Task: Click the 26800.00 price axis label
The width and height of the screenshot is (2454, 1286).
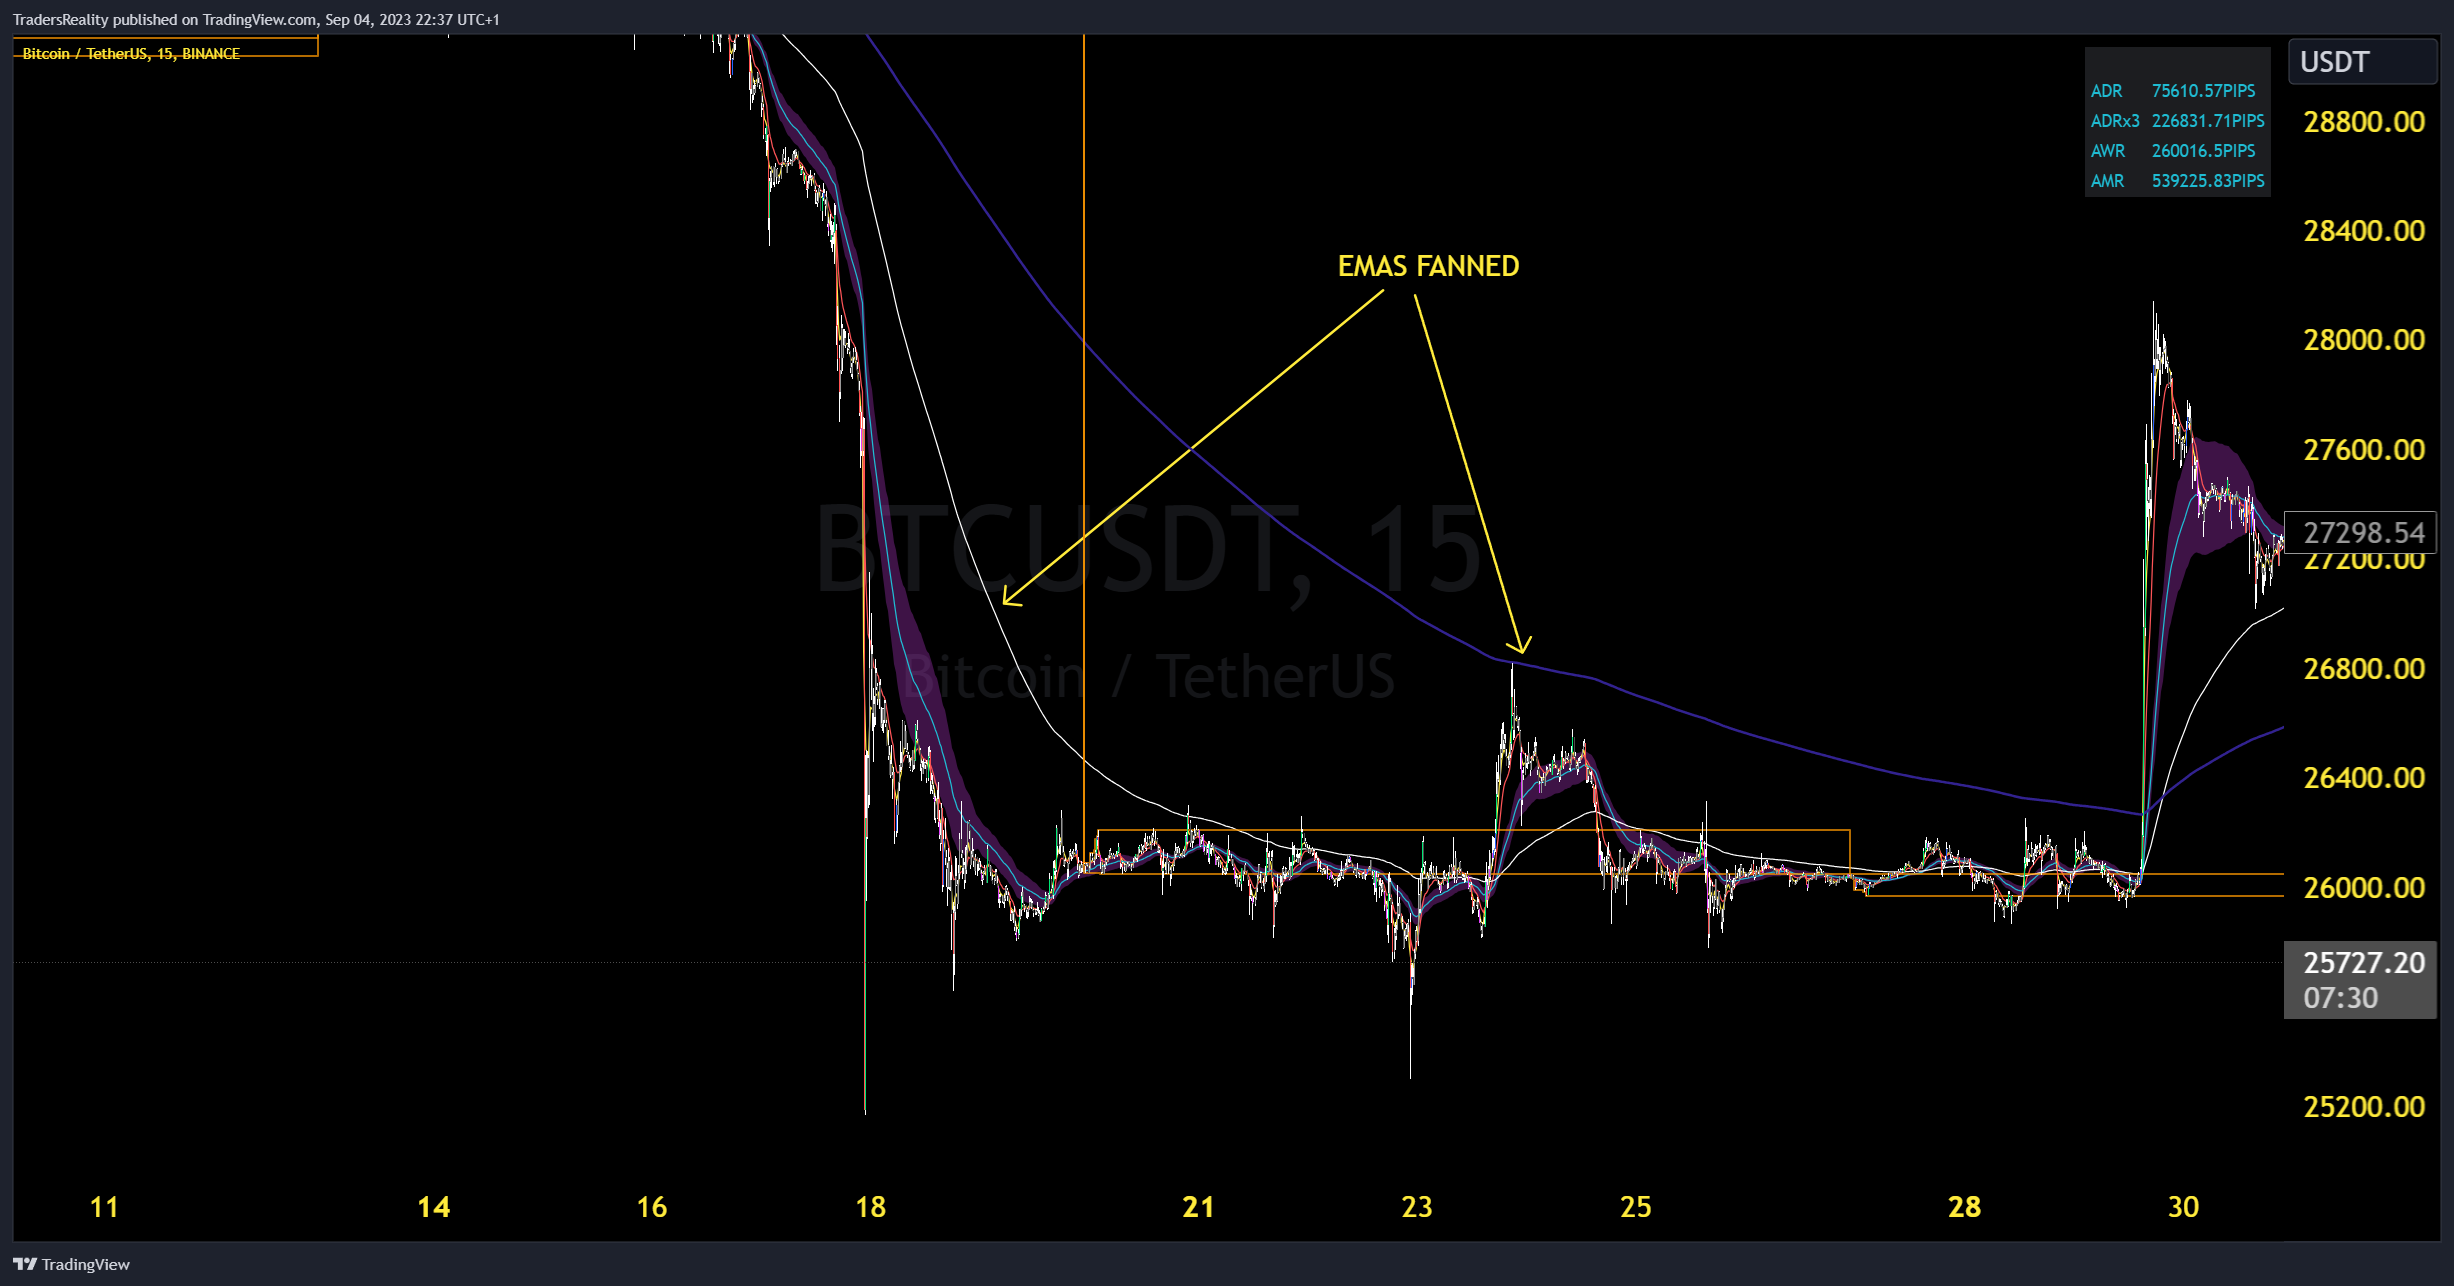Action: [x=2364, y=669]
